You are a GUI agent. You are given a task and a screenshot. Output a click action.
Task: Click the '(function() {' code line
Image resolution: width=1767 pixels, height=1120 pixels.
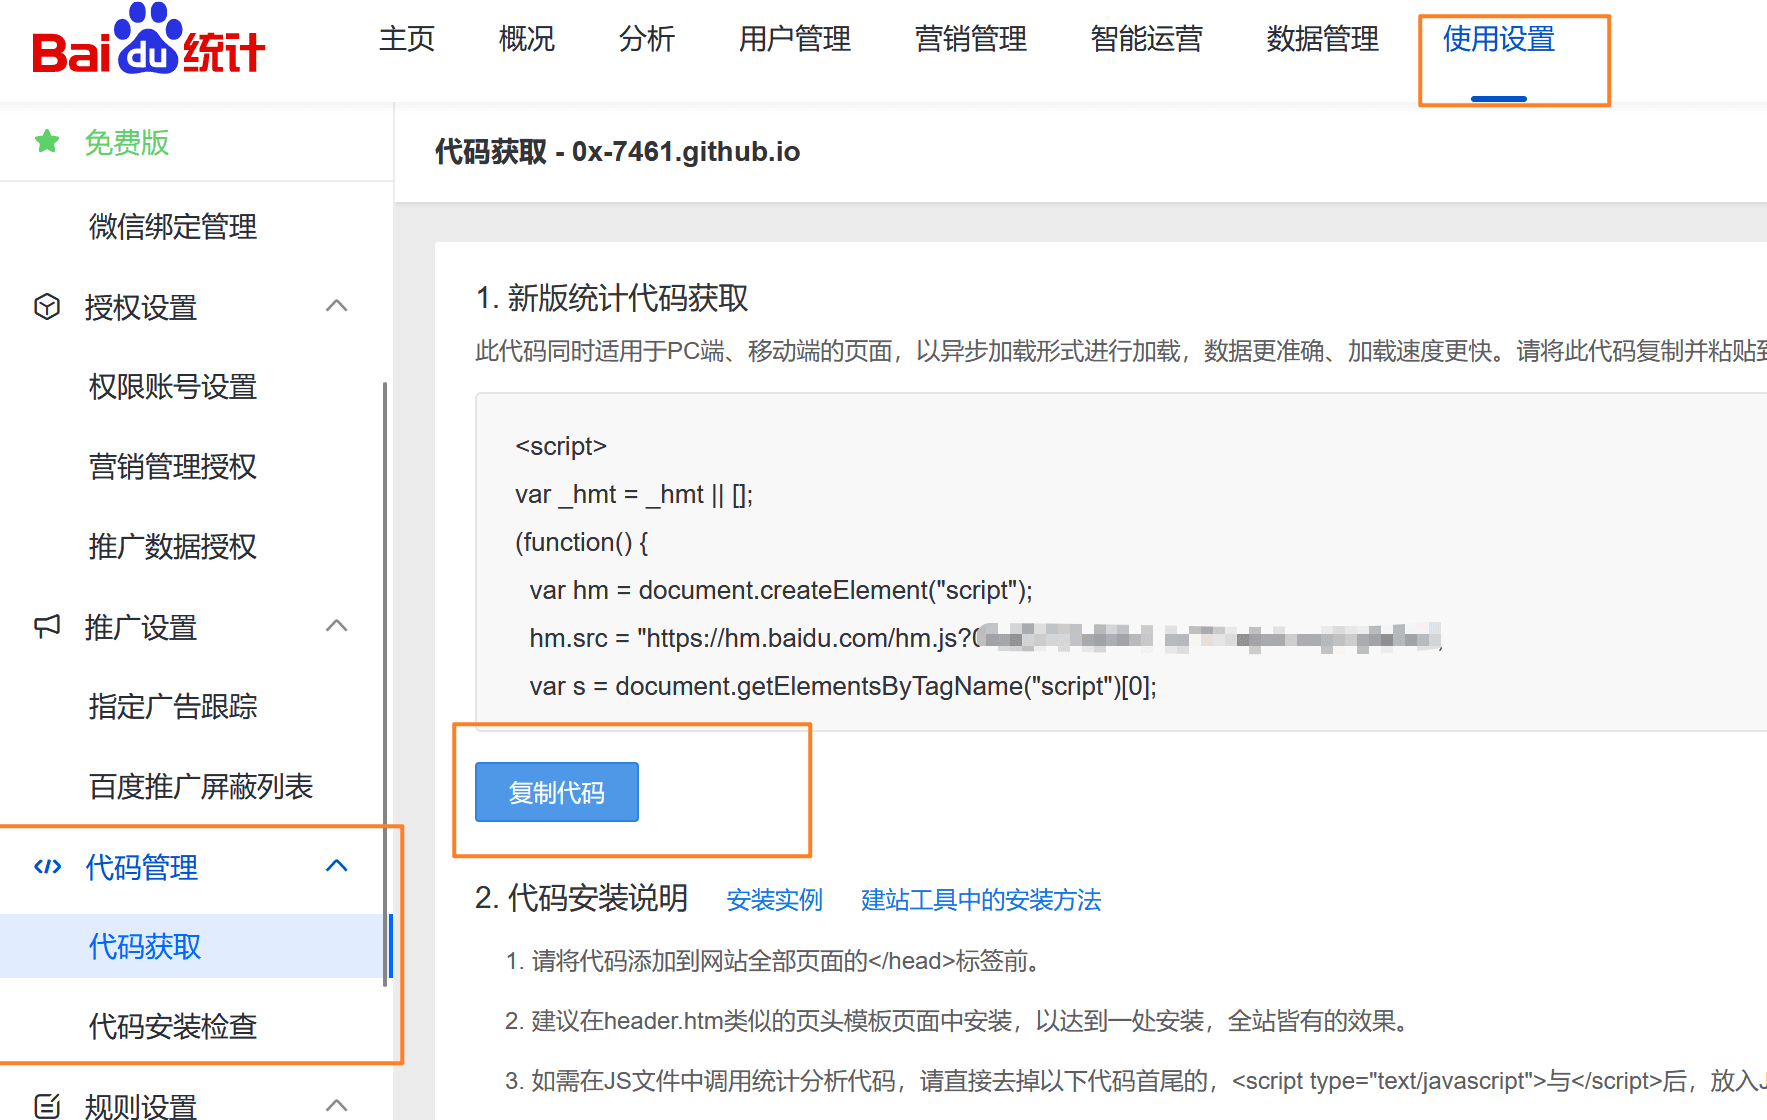click(x=582, y=543)
